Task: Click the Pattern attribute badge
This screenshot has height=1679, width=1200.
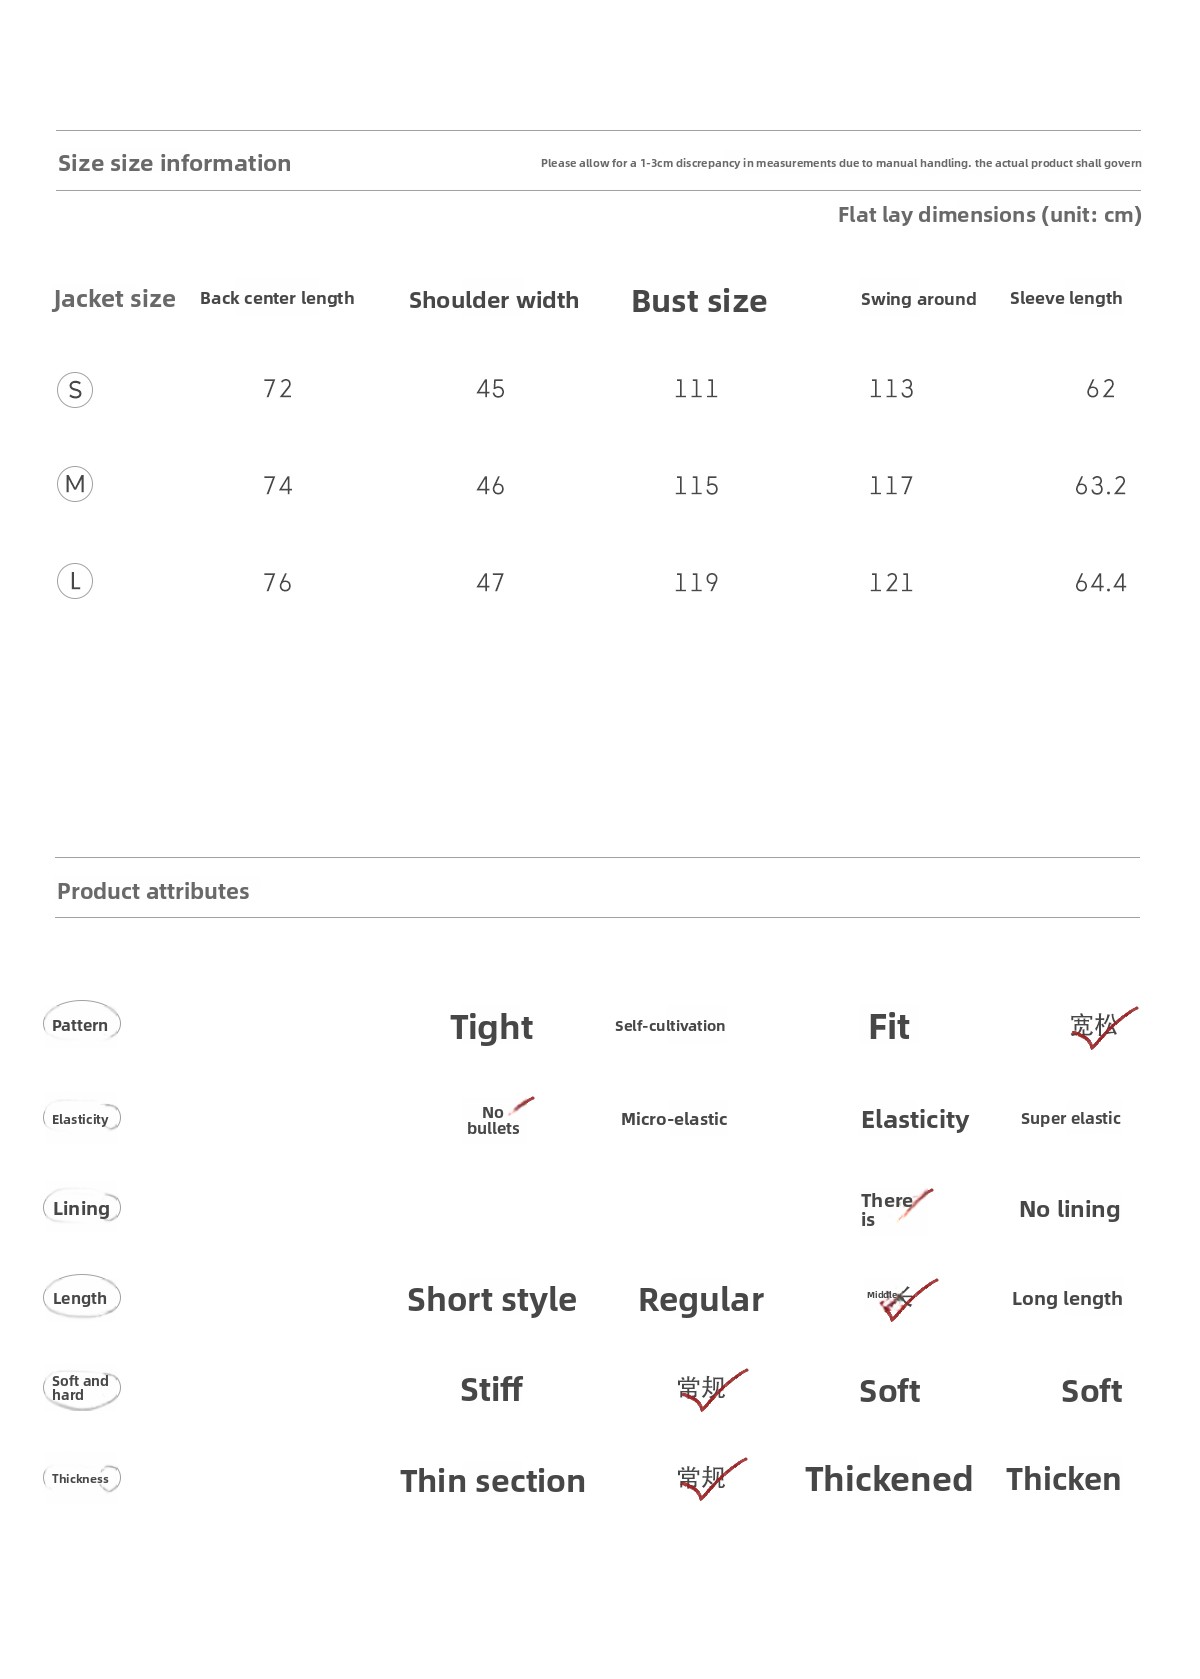Action: click(x=81, y=1024)
